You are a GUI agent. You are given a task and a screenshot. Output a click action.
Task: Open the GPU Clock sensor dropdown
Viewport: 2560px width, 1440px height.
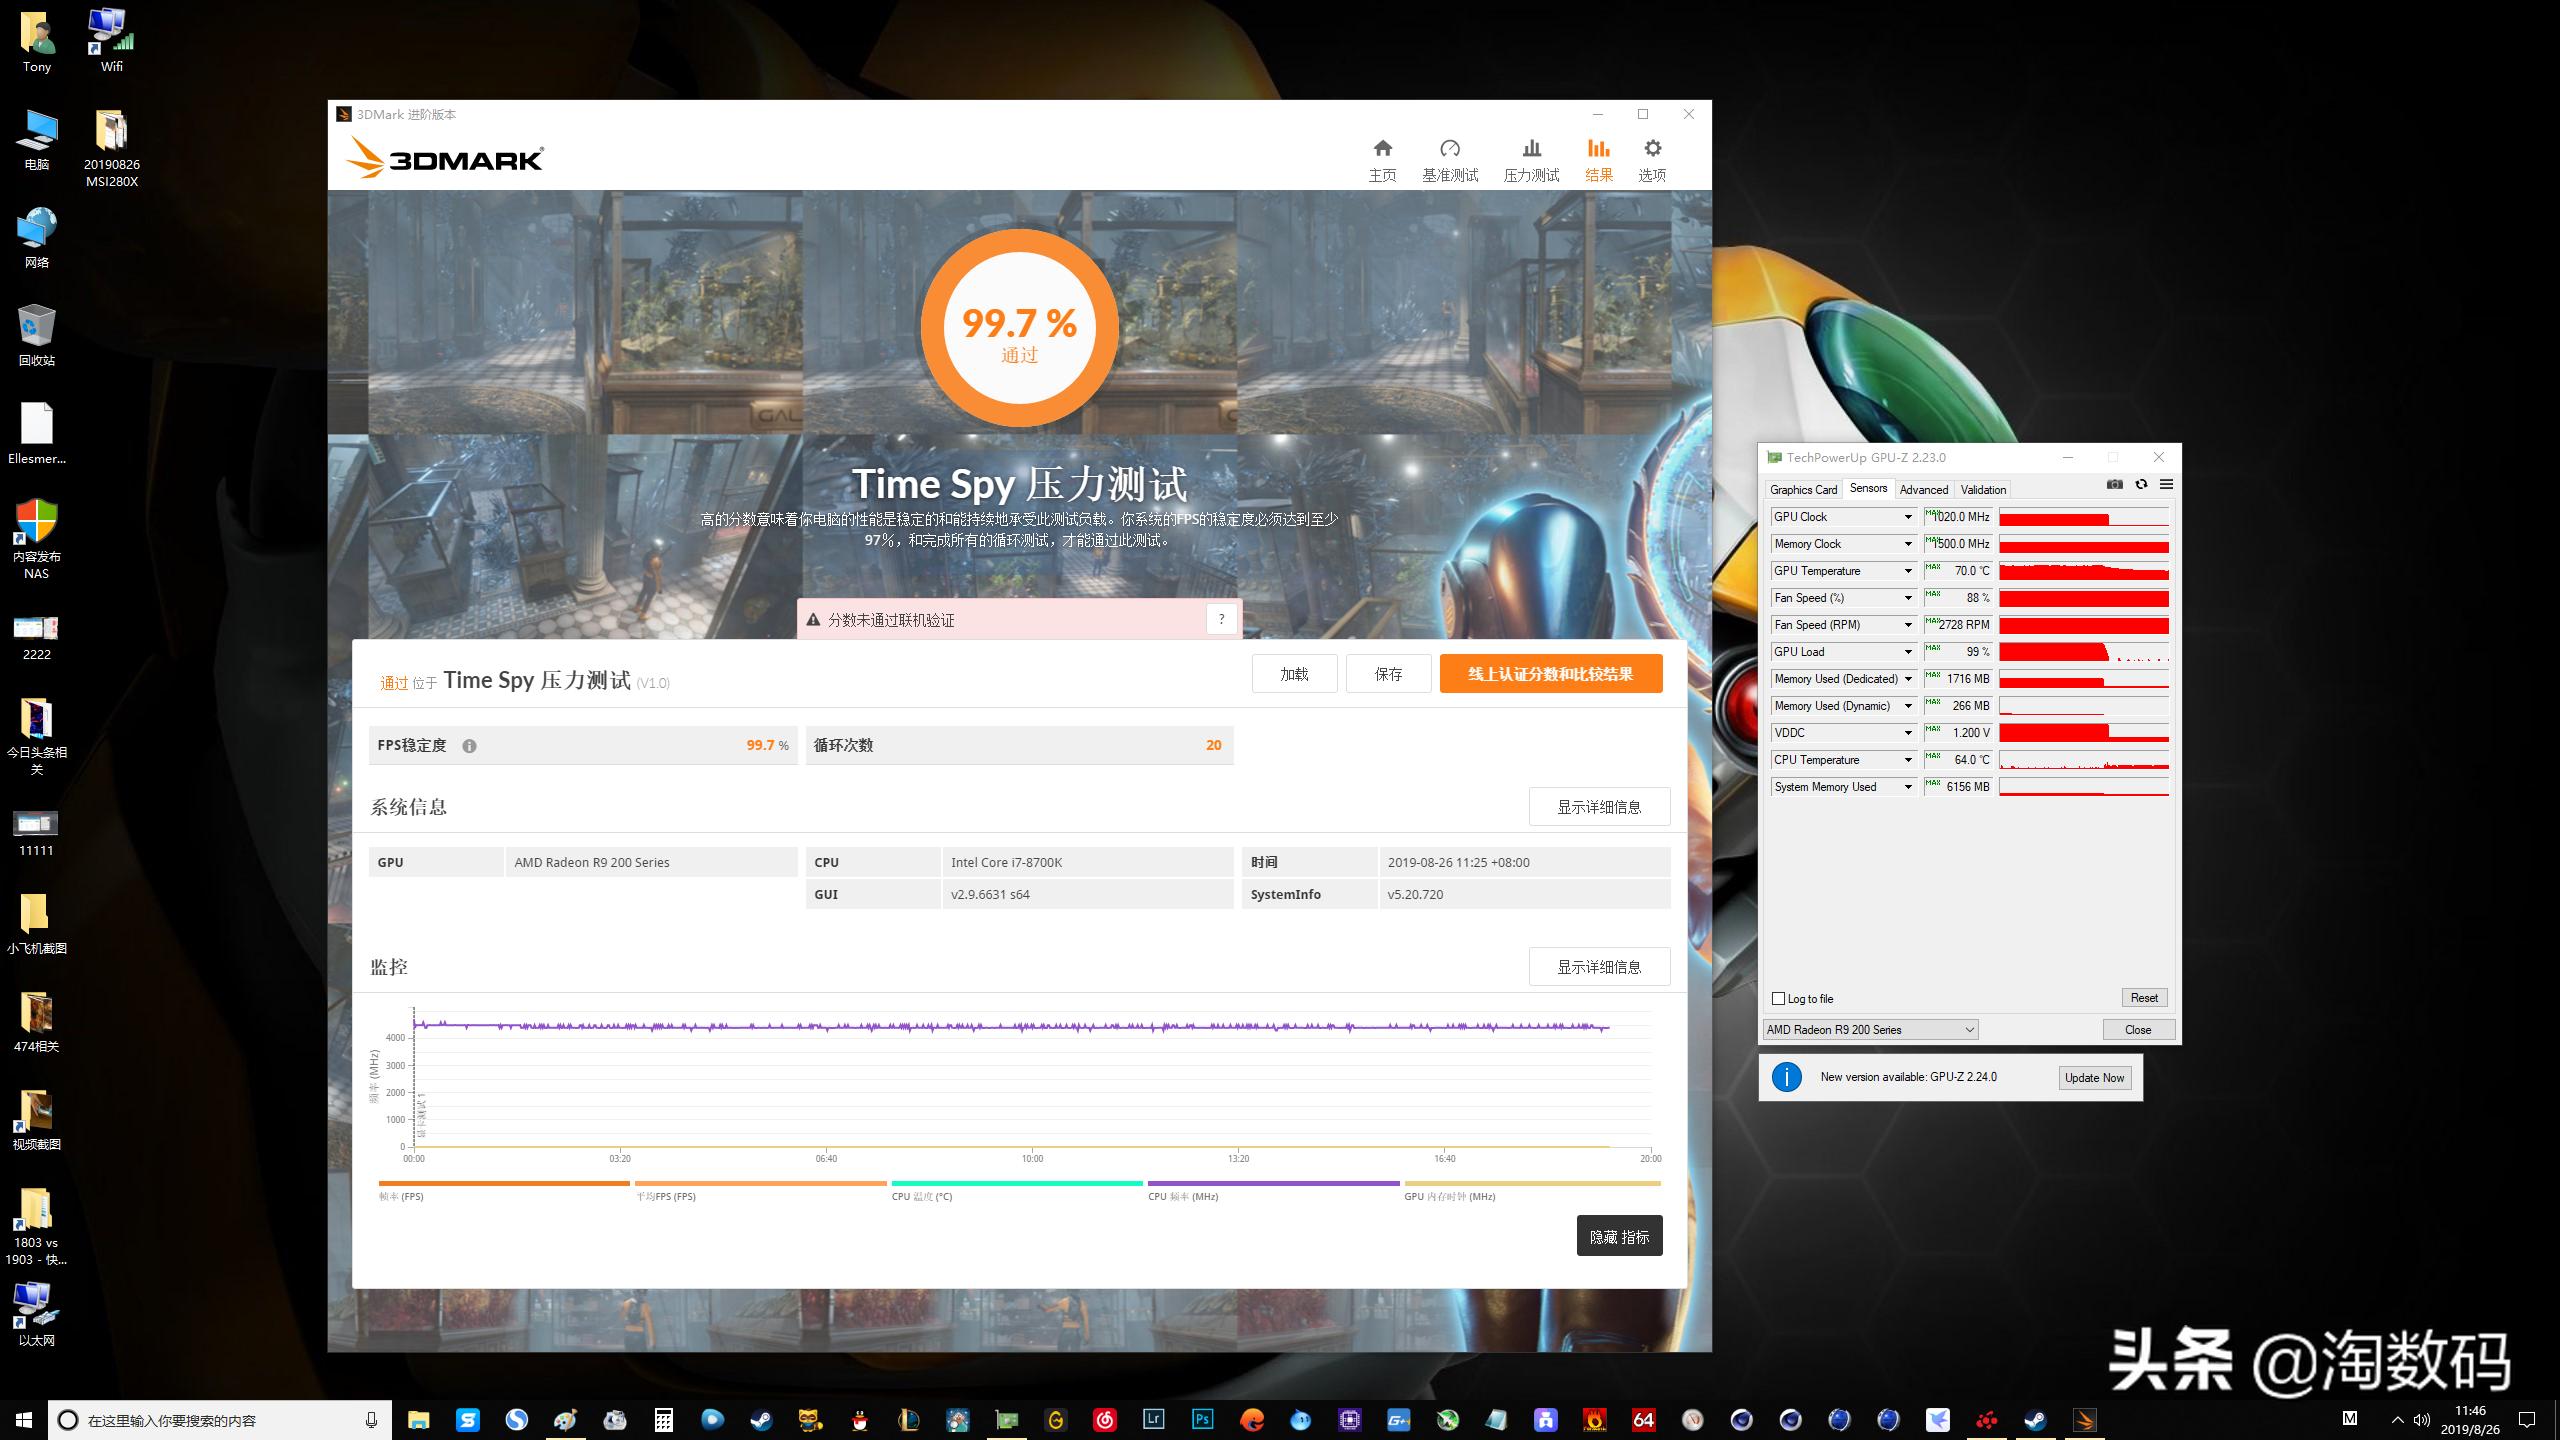(x=1908, y=516)
